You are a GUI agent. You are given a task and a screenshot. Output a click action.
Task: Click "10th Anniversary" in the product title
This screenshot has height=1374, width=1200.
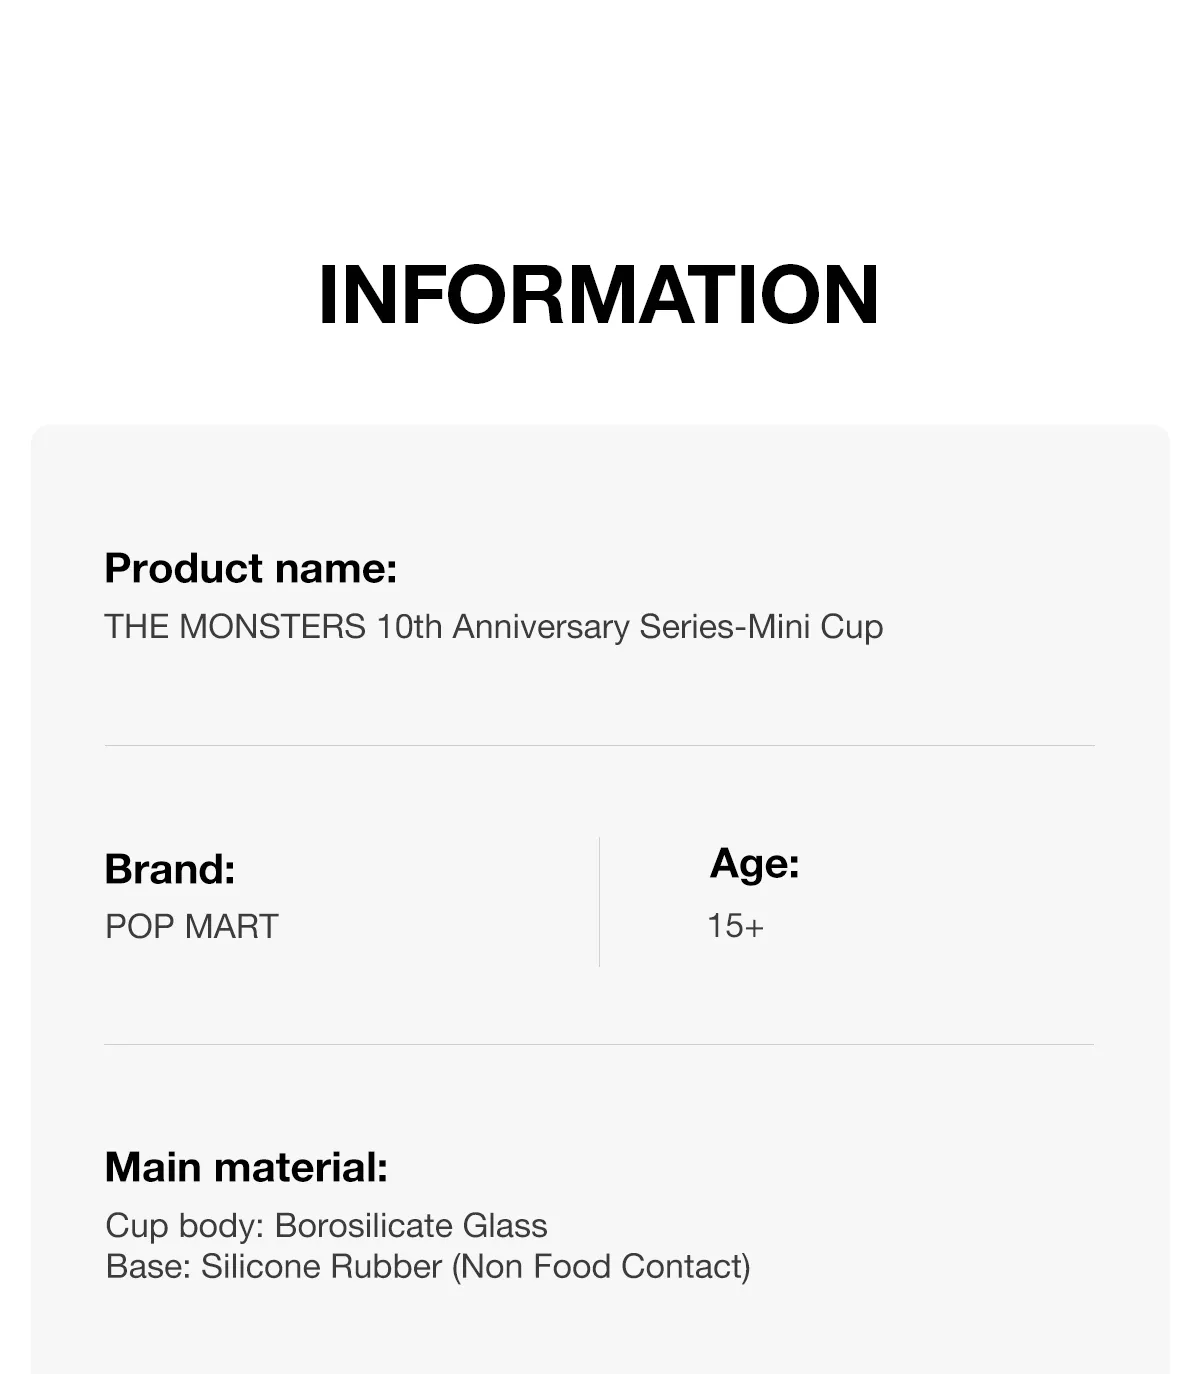[503, 627]
